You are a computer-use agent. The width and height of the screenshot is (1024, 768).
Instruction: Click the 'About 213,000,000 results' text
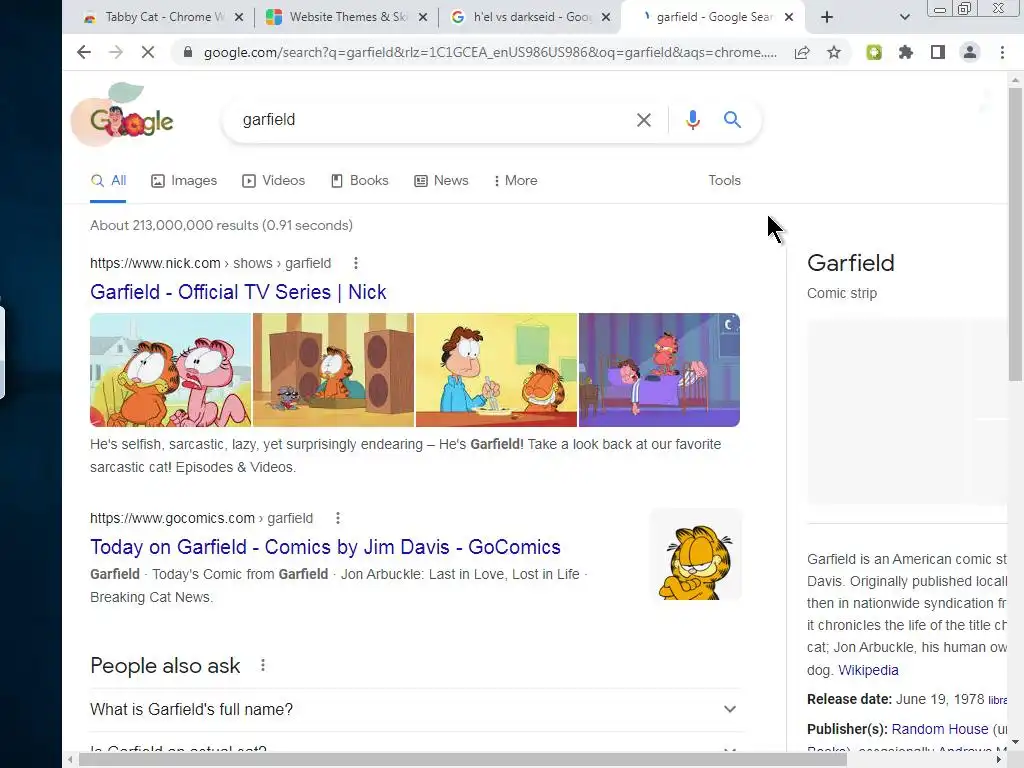[221, 225]
